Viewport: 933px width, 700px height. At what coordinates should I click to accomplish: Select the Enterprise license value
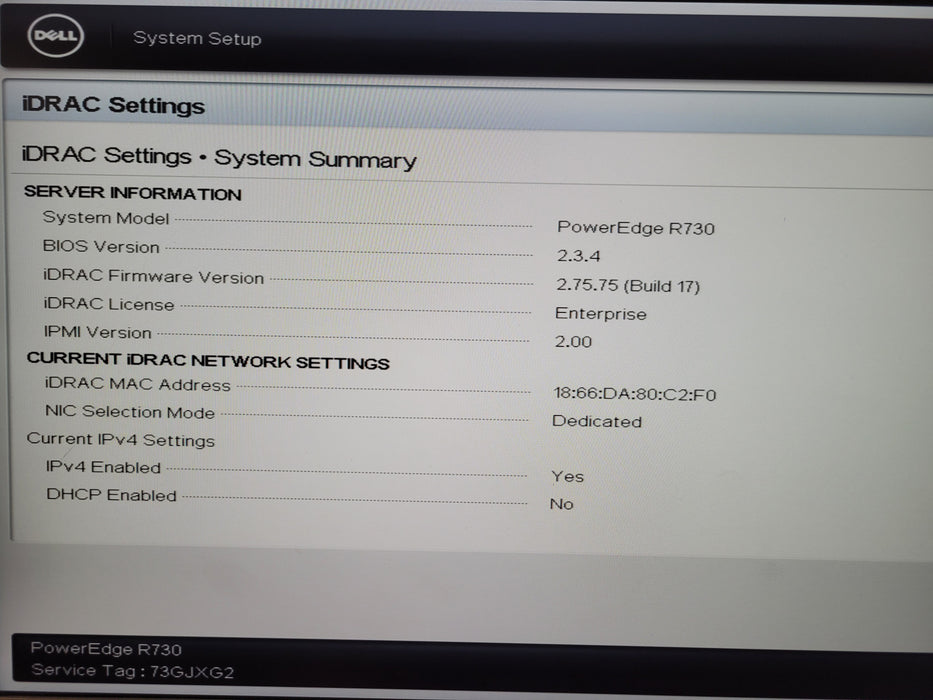600,314
